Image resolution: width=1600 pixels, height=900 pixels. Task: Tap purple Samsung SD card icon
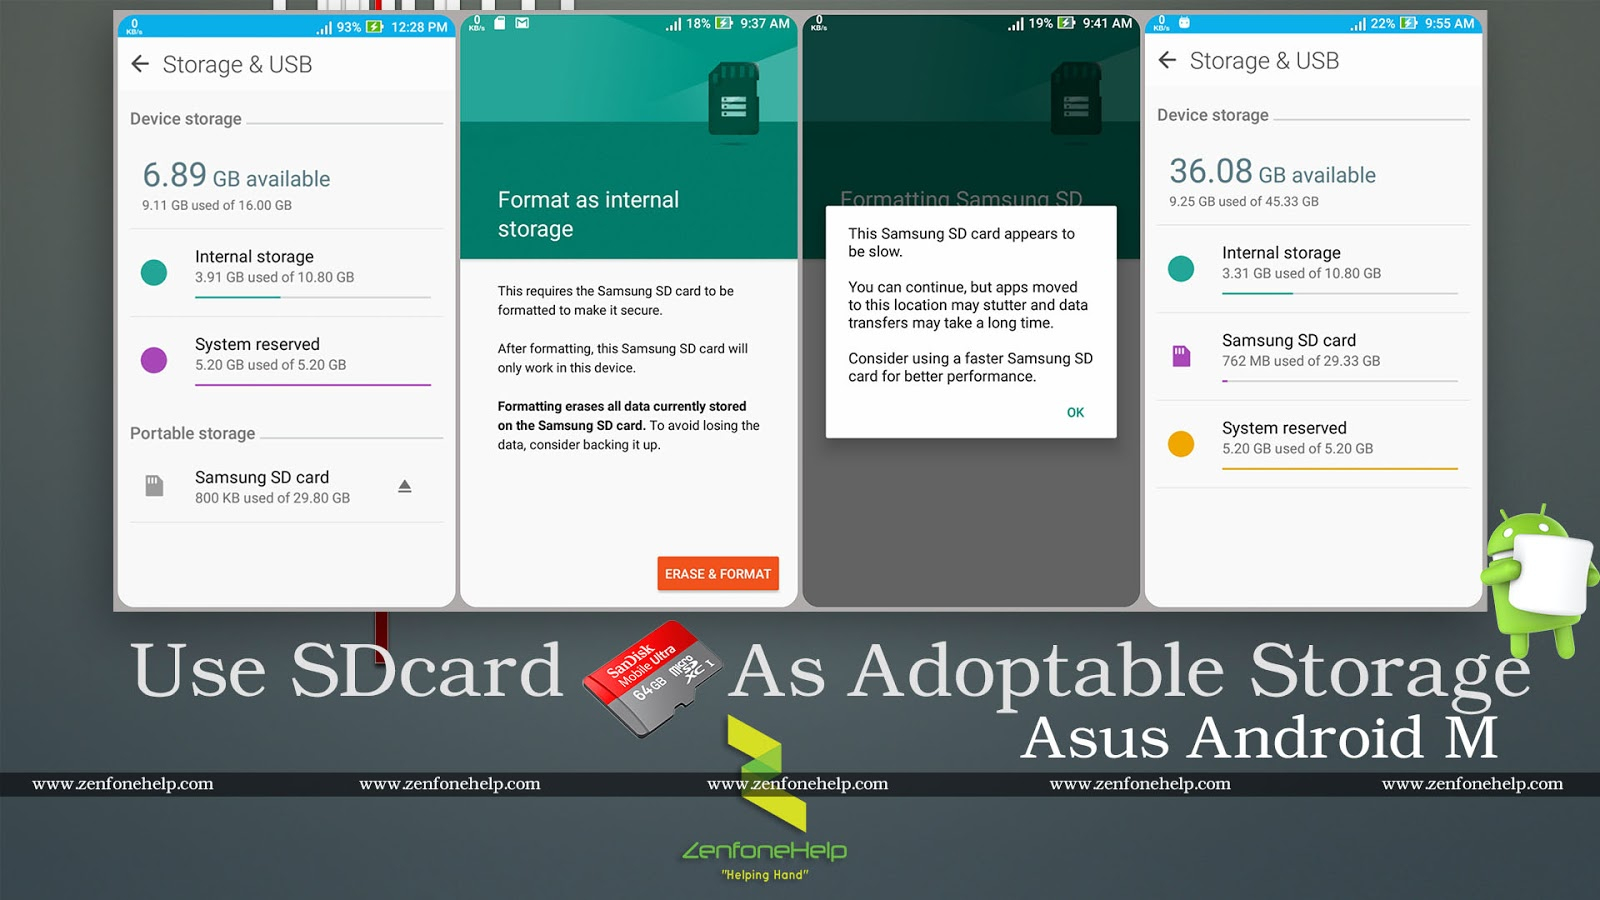pos(1181,356)
